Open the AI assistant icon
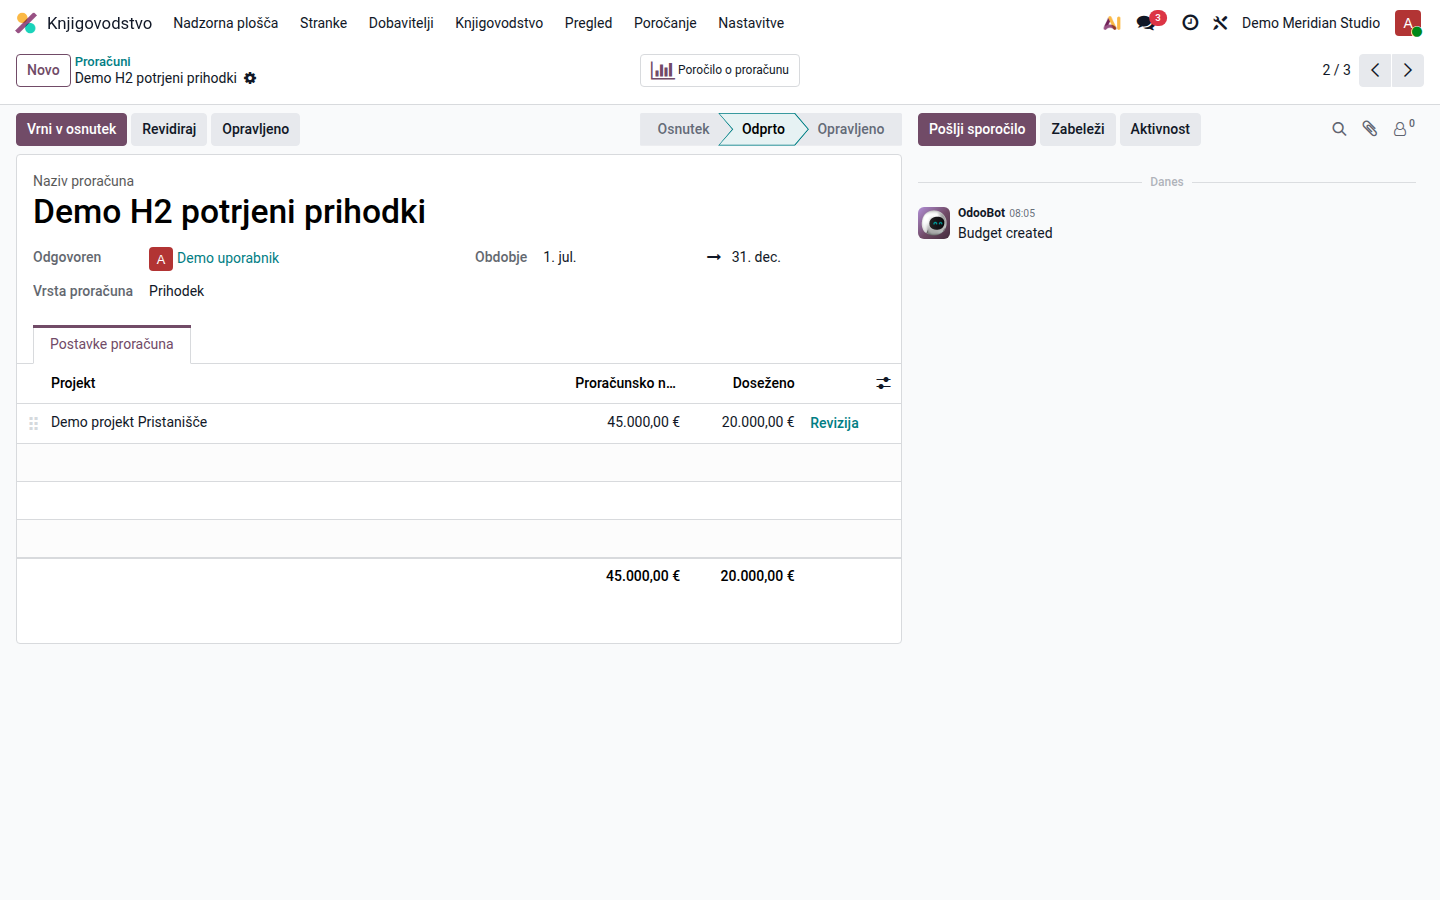The height and width of the screenshot is (900, 1440). [1112, 23]
